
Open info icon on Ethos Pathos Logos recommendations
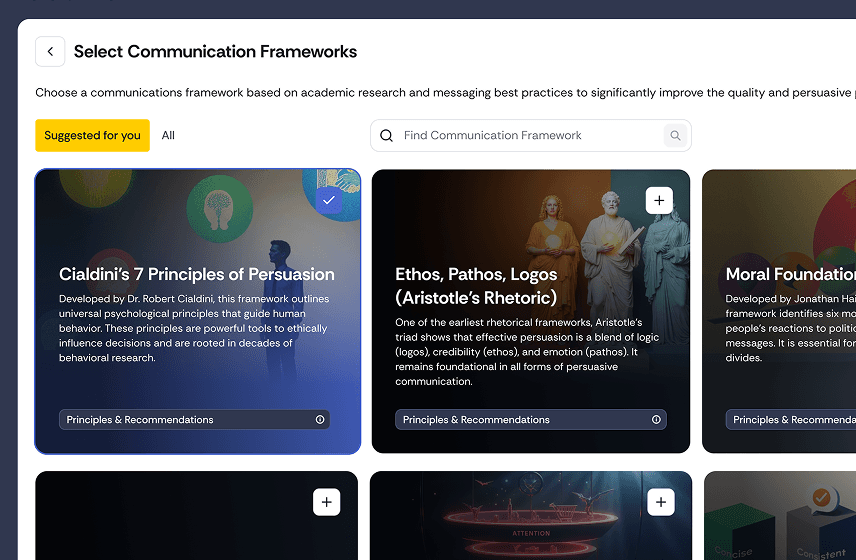point(656,420)
